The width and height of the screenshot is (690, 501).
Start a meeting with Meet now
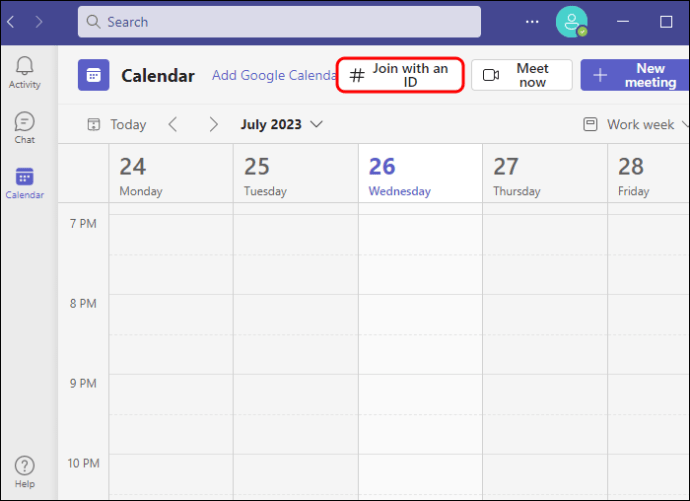click(521, 75)
